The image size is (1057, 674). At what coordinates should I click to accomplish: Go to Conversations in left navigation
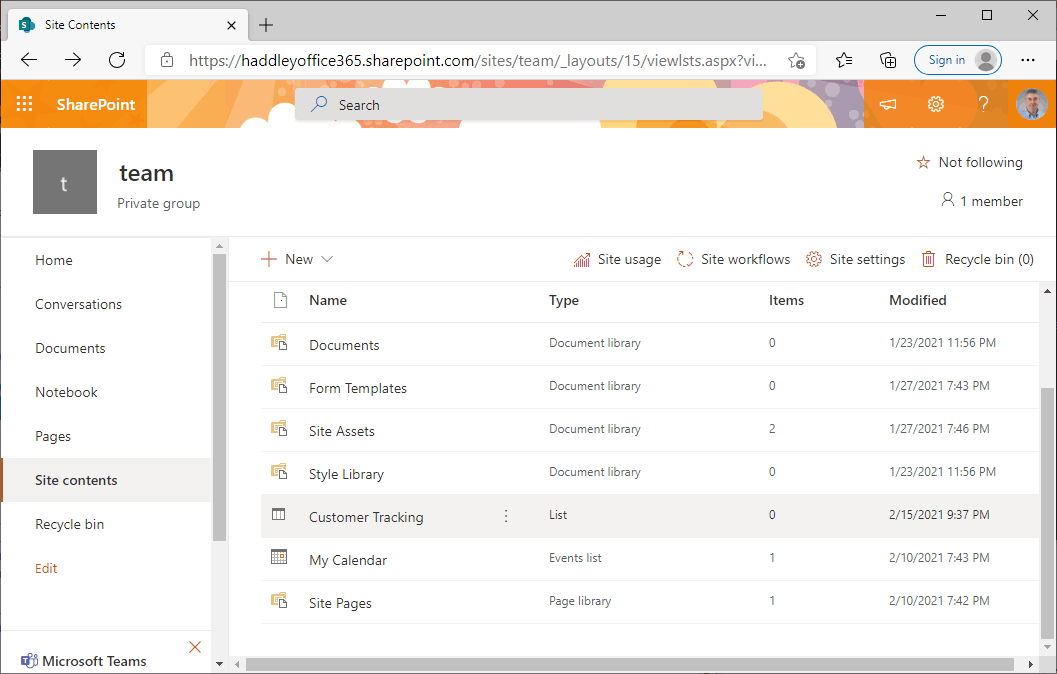tap(78, 304)
